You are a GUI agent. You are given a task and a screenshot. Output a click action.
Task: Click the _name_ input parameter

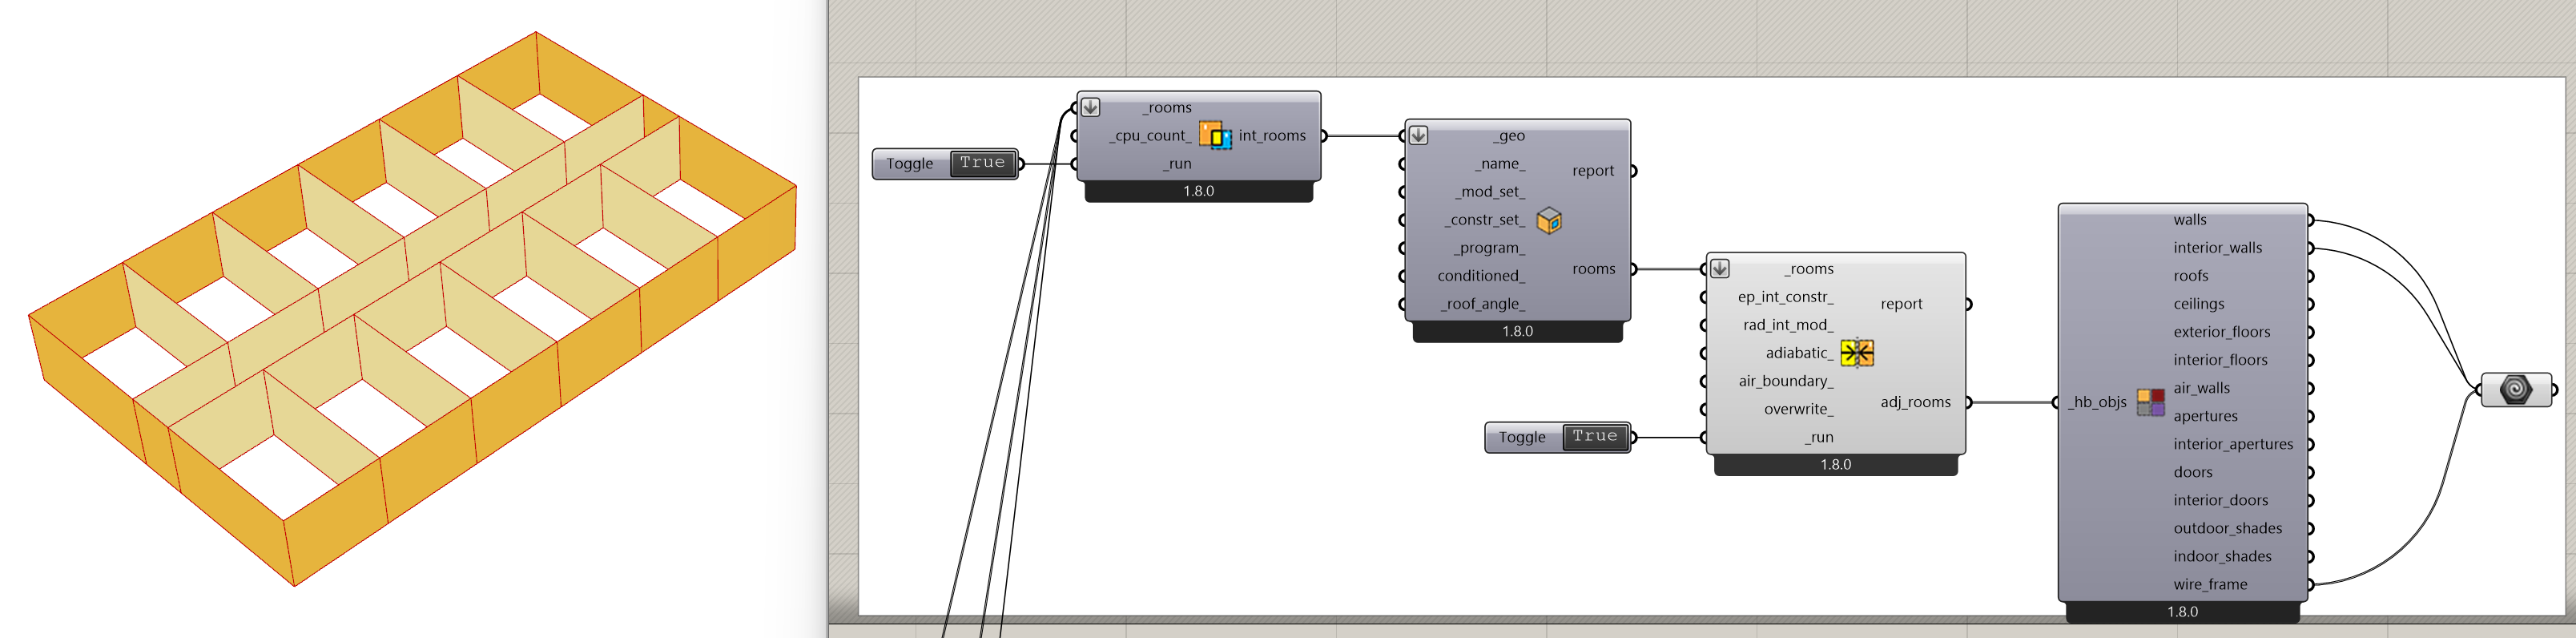tap(1500, 163)
